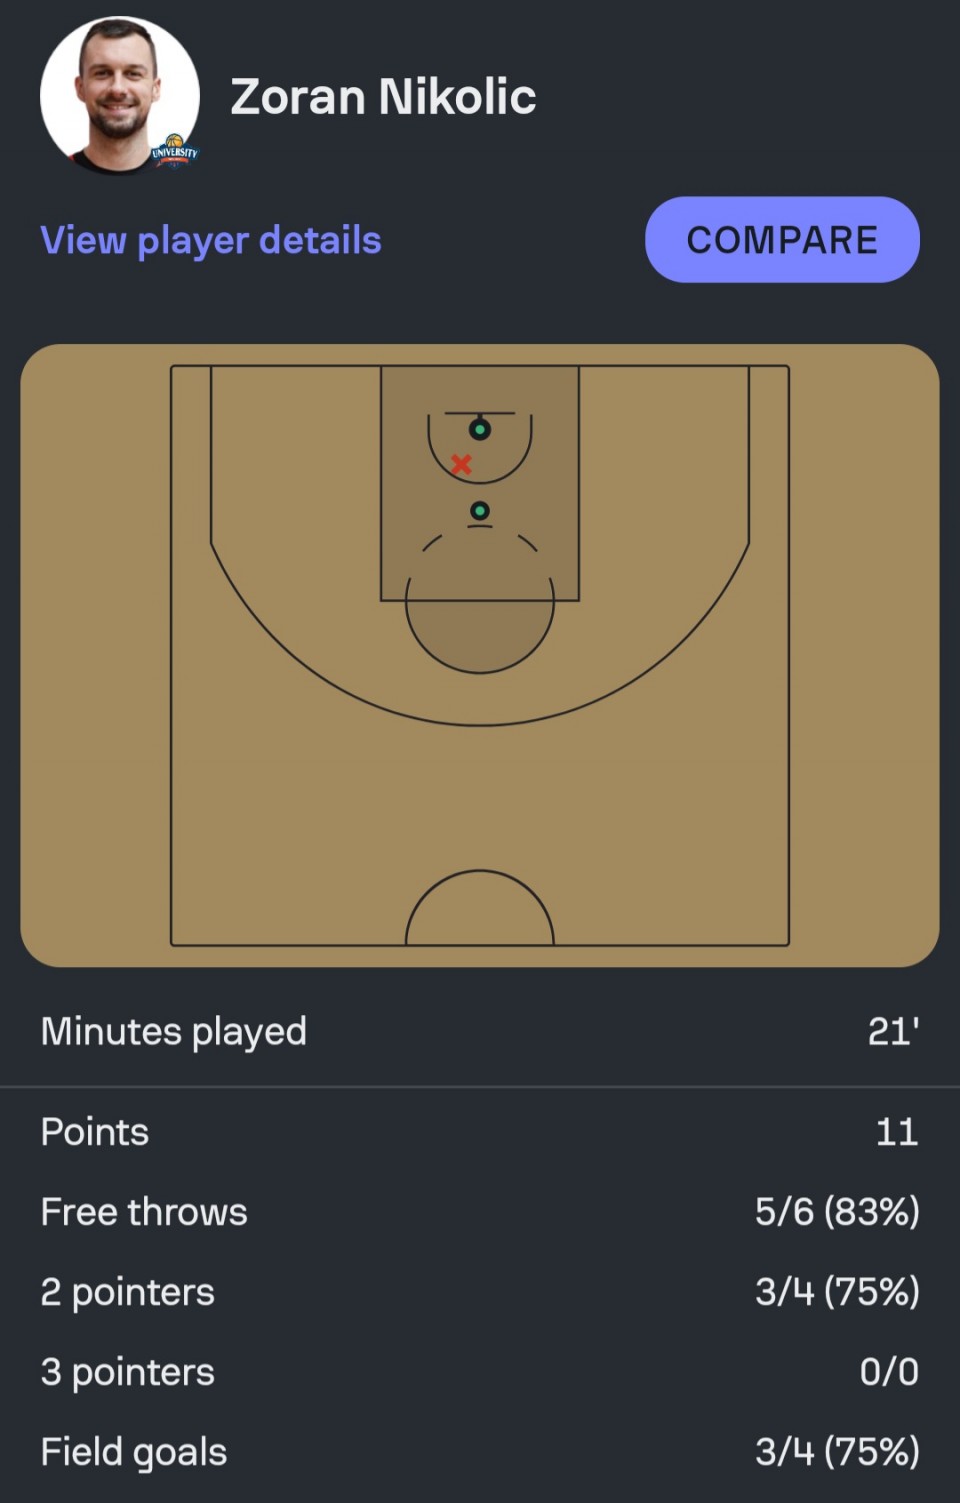This screenshot has height=1503, width=960.
Task: Click the University team badge on avatar
Action: tap(175, 152)
